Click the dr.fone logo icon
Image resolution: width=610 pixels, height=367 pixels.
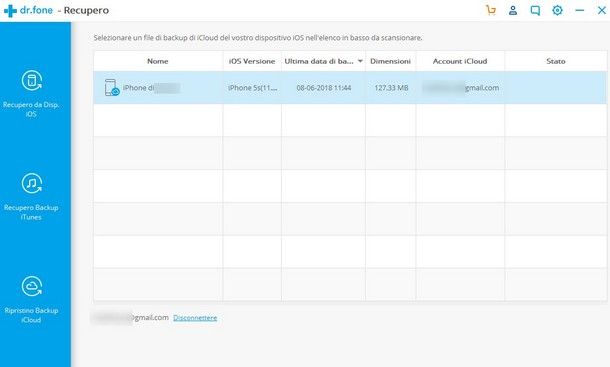coord(11,11)
